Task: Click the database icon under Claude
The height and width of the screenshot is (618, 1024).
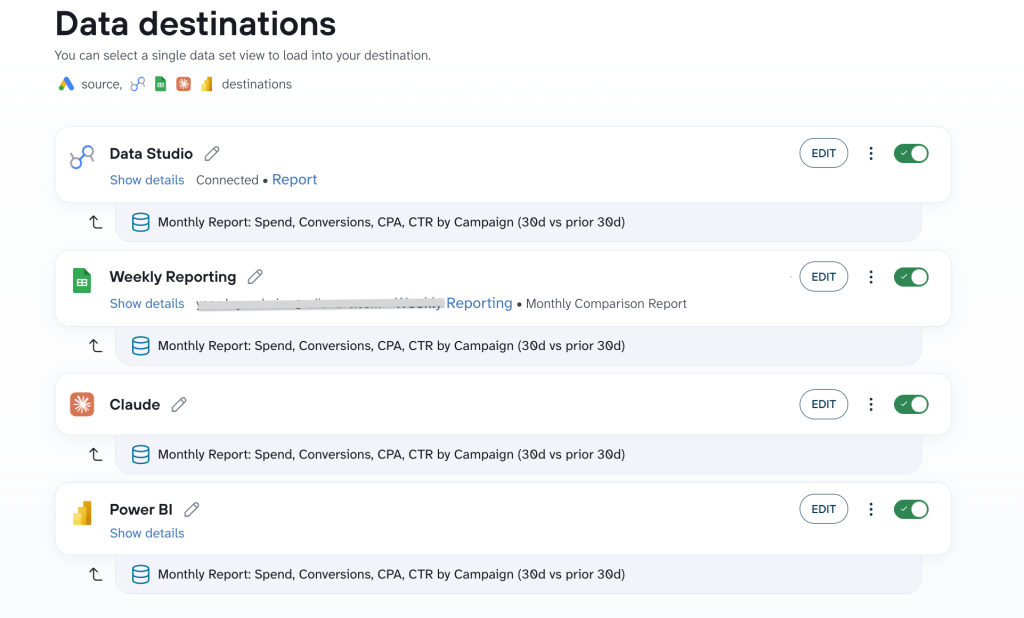Action: [x=140, y=454]
